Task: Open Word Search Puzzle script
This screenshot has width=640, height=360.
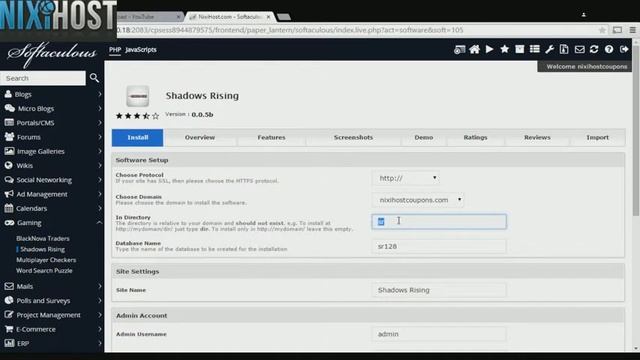Action: 44,271
